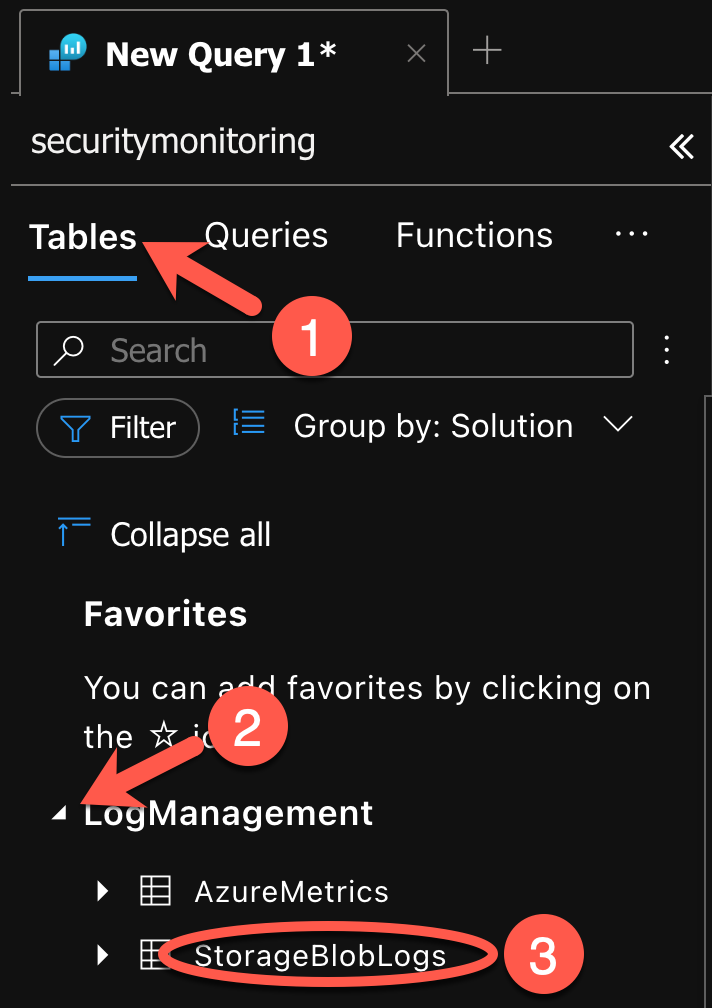Open the overflow ellipsis next to Functions

coord(631,235)
